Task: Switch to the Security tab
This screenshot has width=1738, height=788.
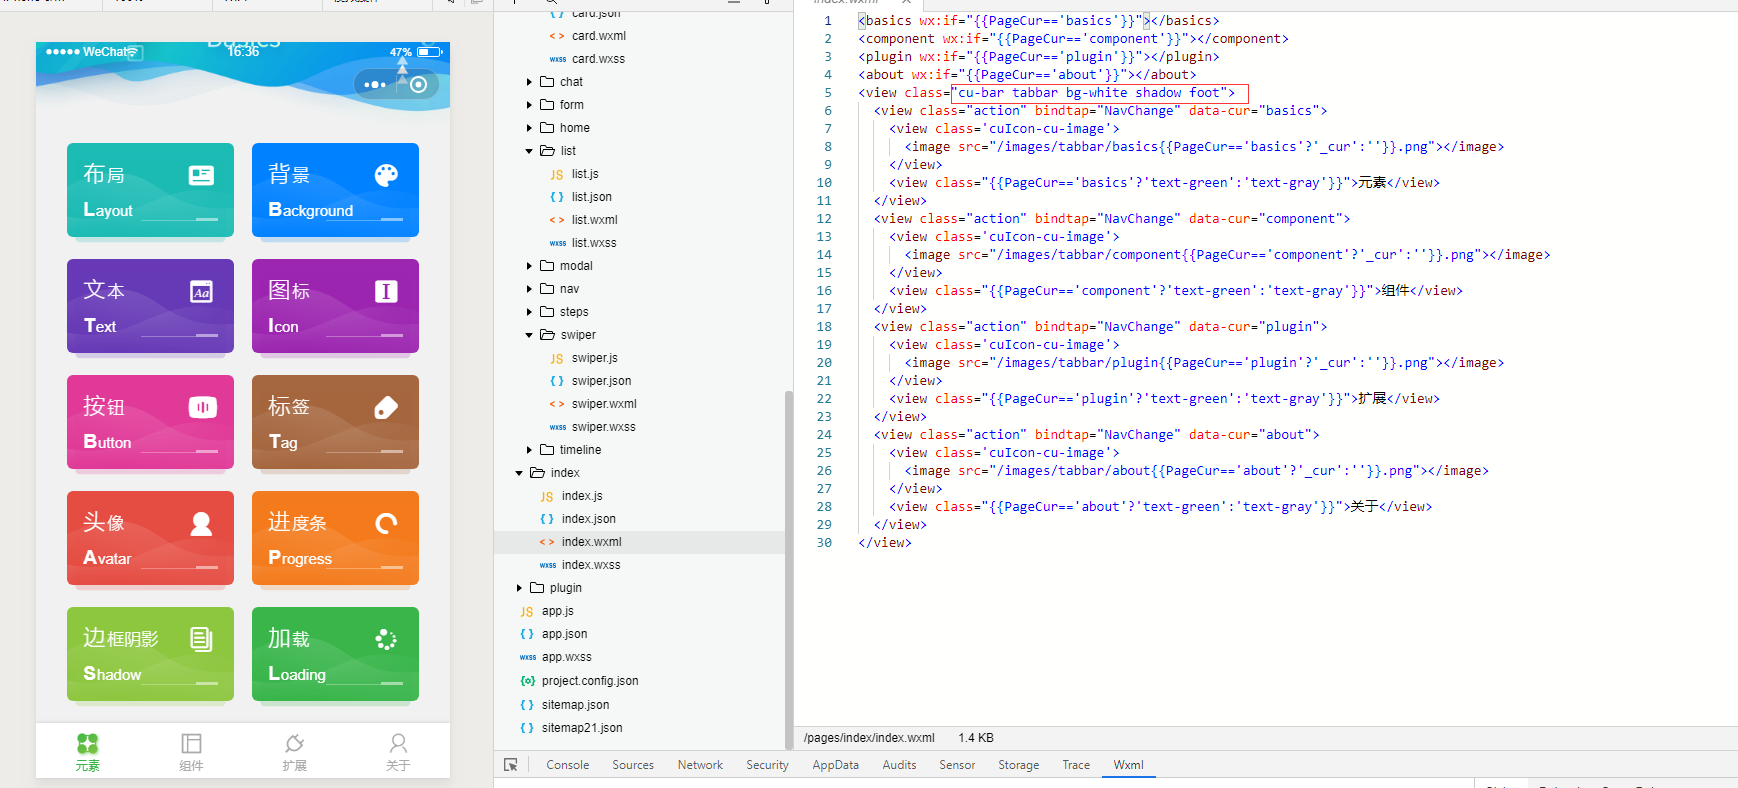Action: click(767, 765)
